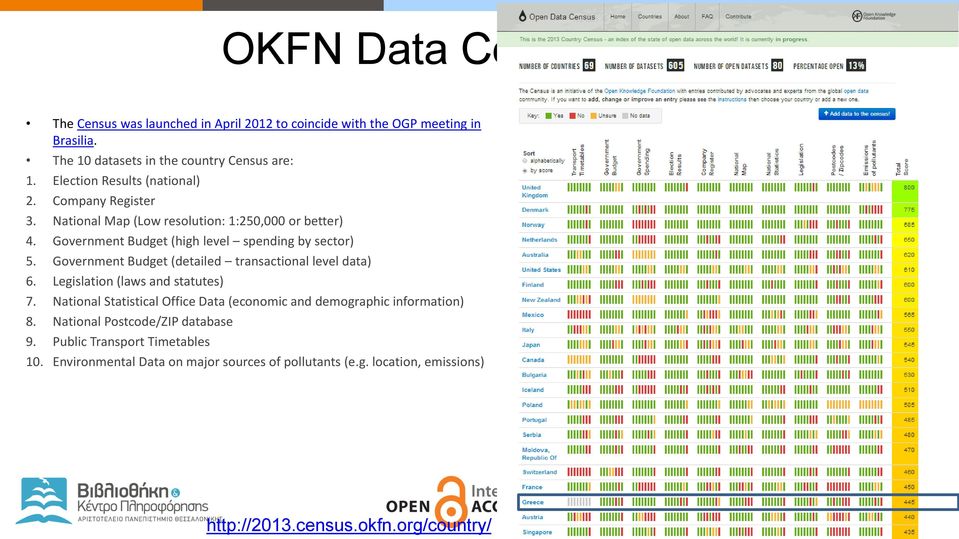Click the 'Legislation' column header
The width and height of the screenshot is (959, 539).
(801, 160)
